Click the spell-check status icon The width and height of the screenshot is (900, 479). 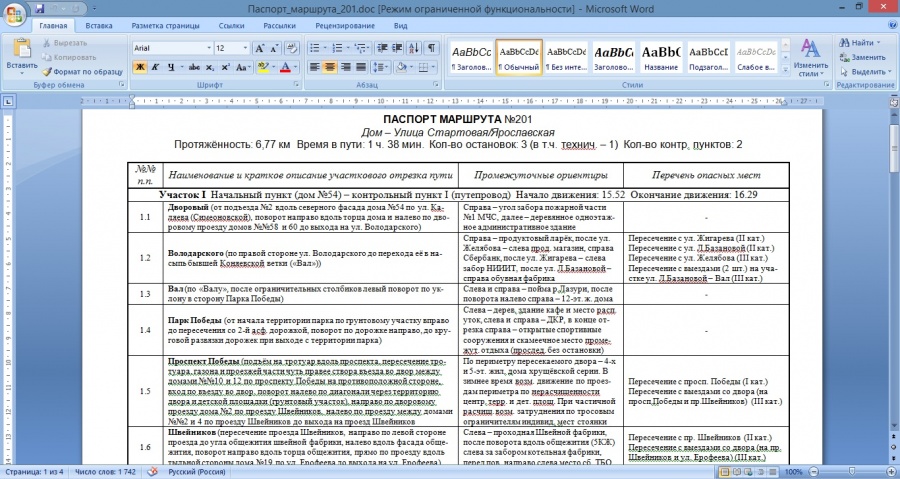pyautogui.click(x=152, y=472)
